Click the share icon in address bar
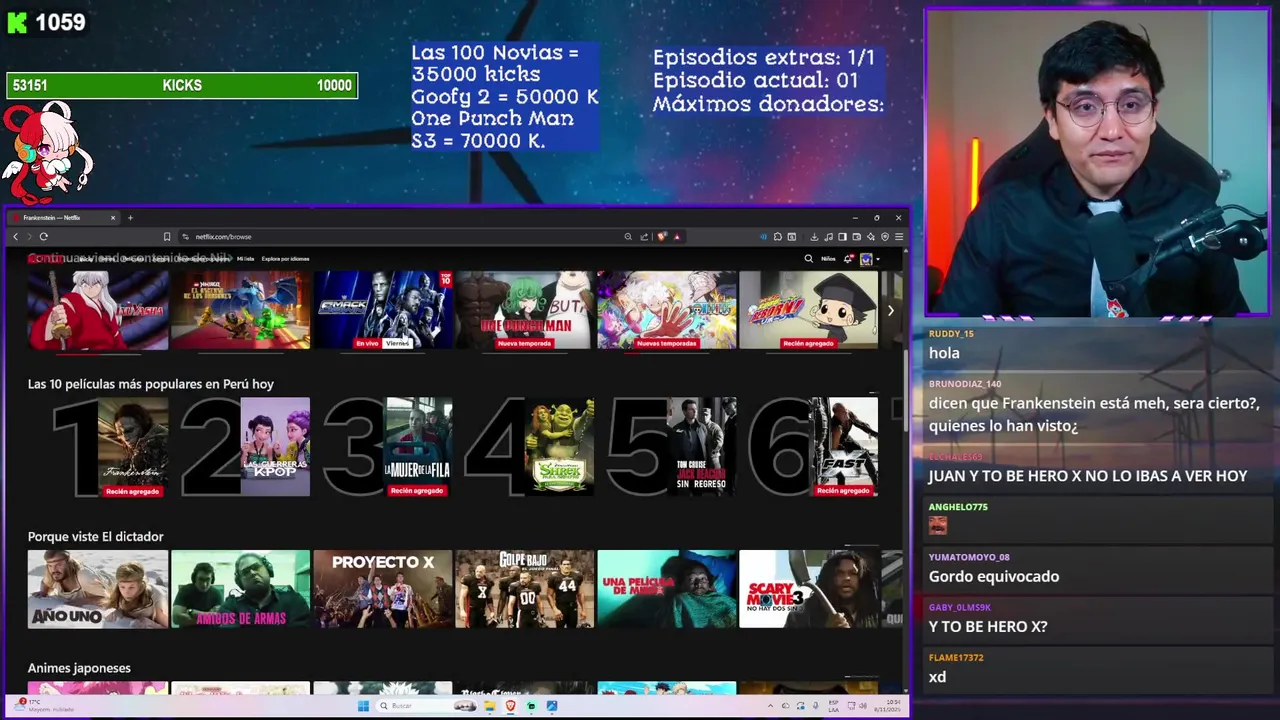 click(x=644, y=237)
